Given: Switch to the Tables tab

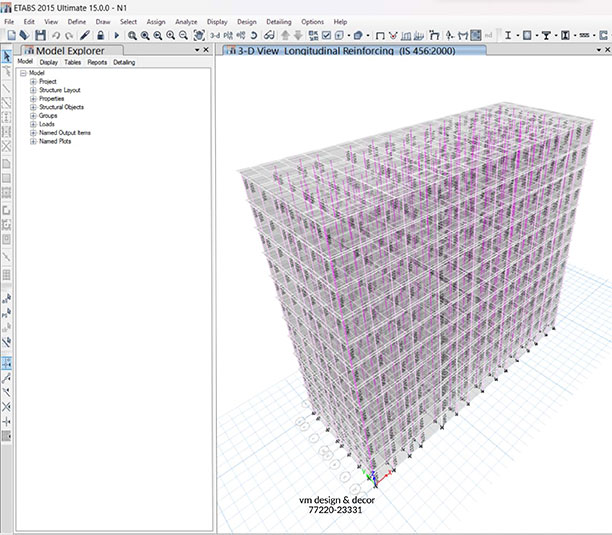Looking at the screenshot, I should tap(74, 62).
